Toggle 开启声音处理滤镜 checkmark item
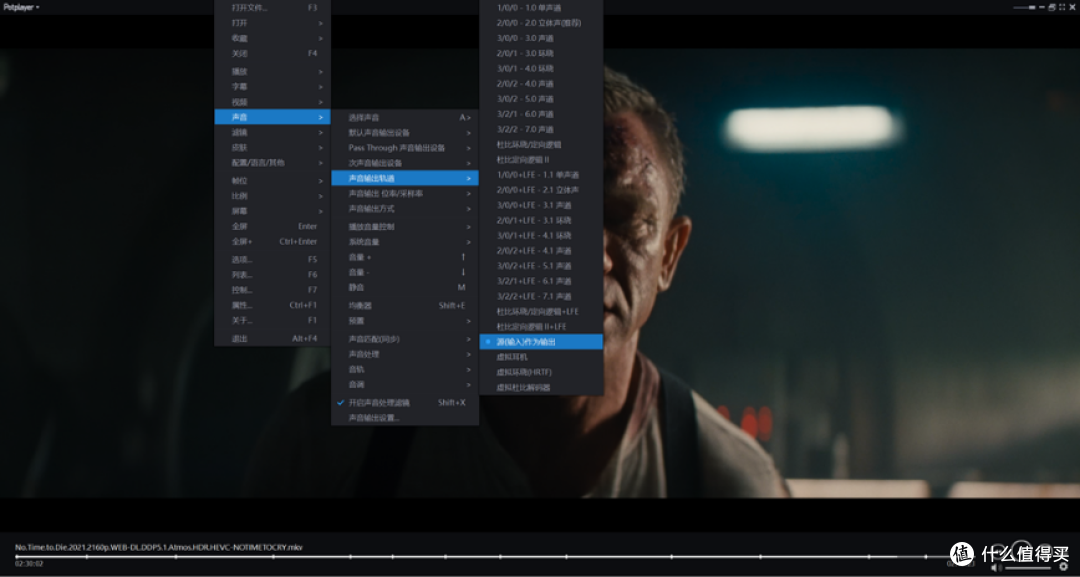Viewport: 1080px width, 577px height. [x=404, y=402]
